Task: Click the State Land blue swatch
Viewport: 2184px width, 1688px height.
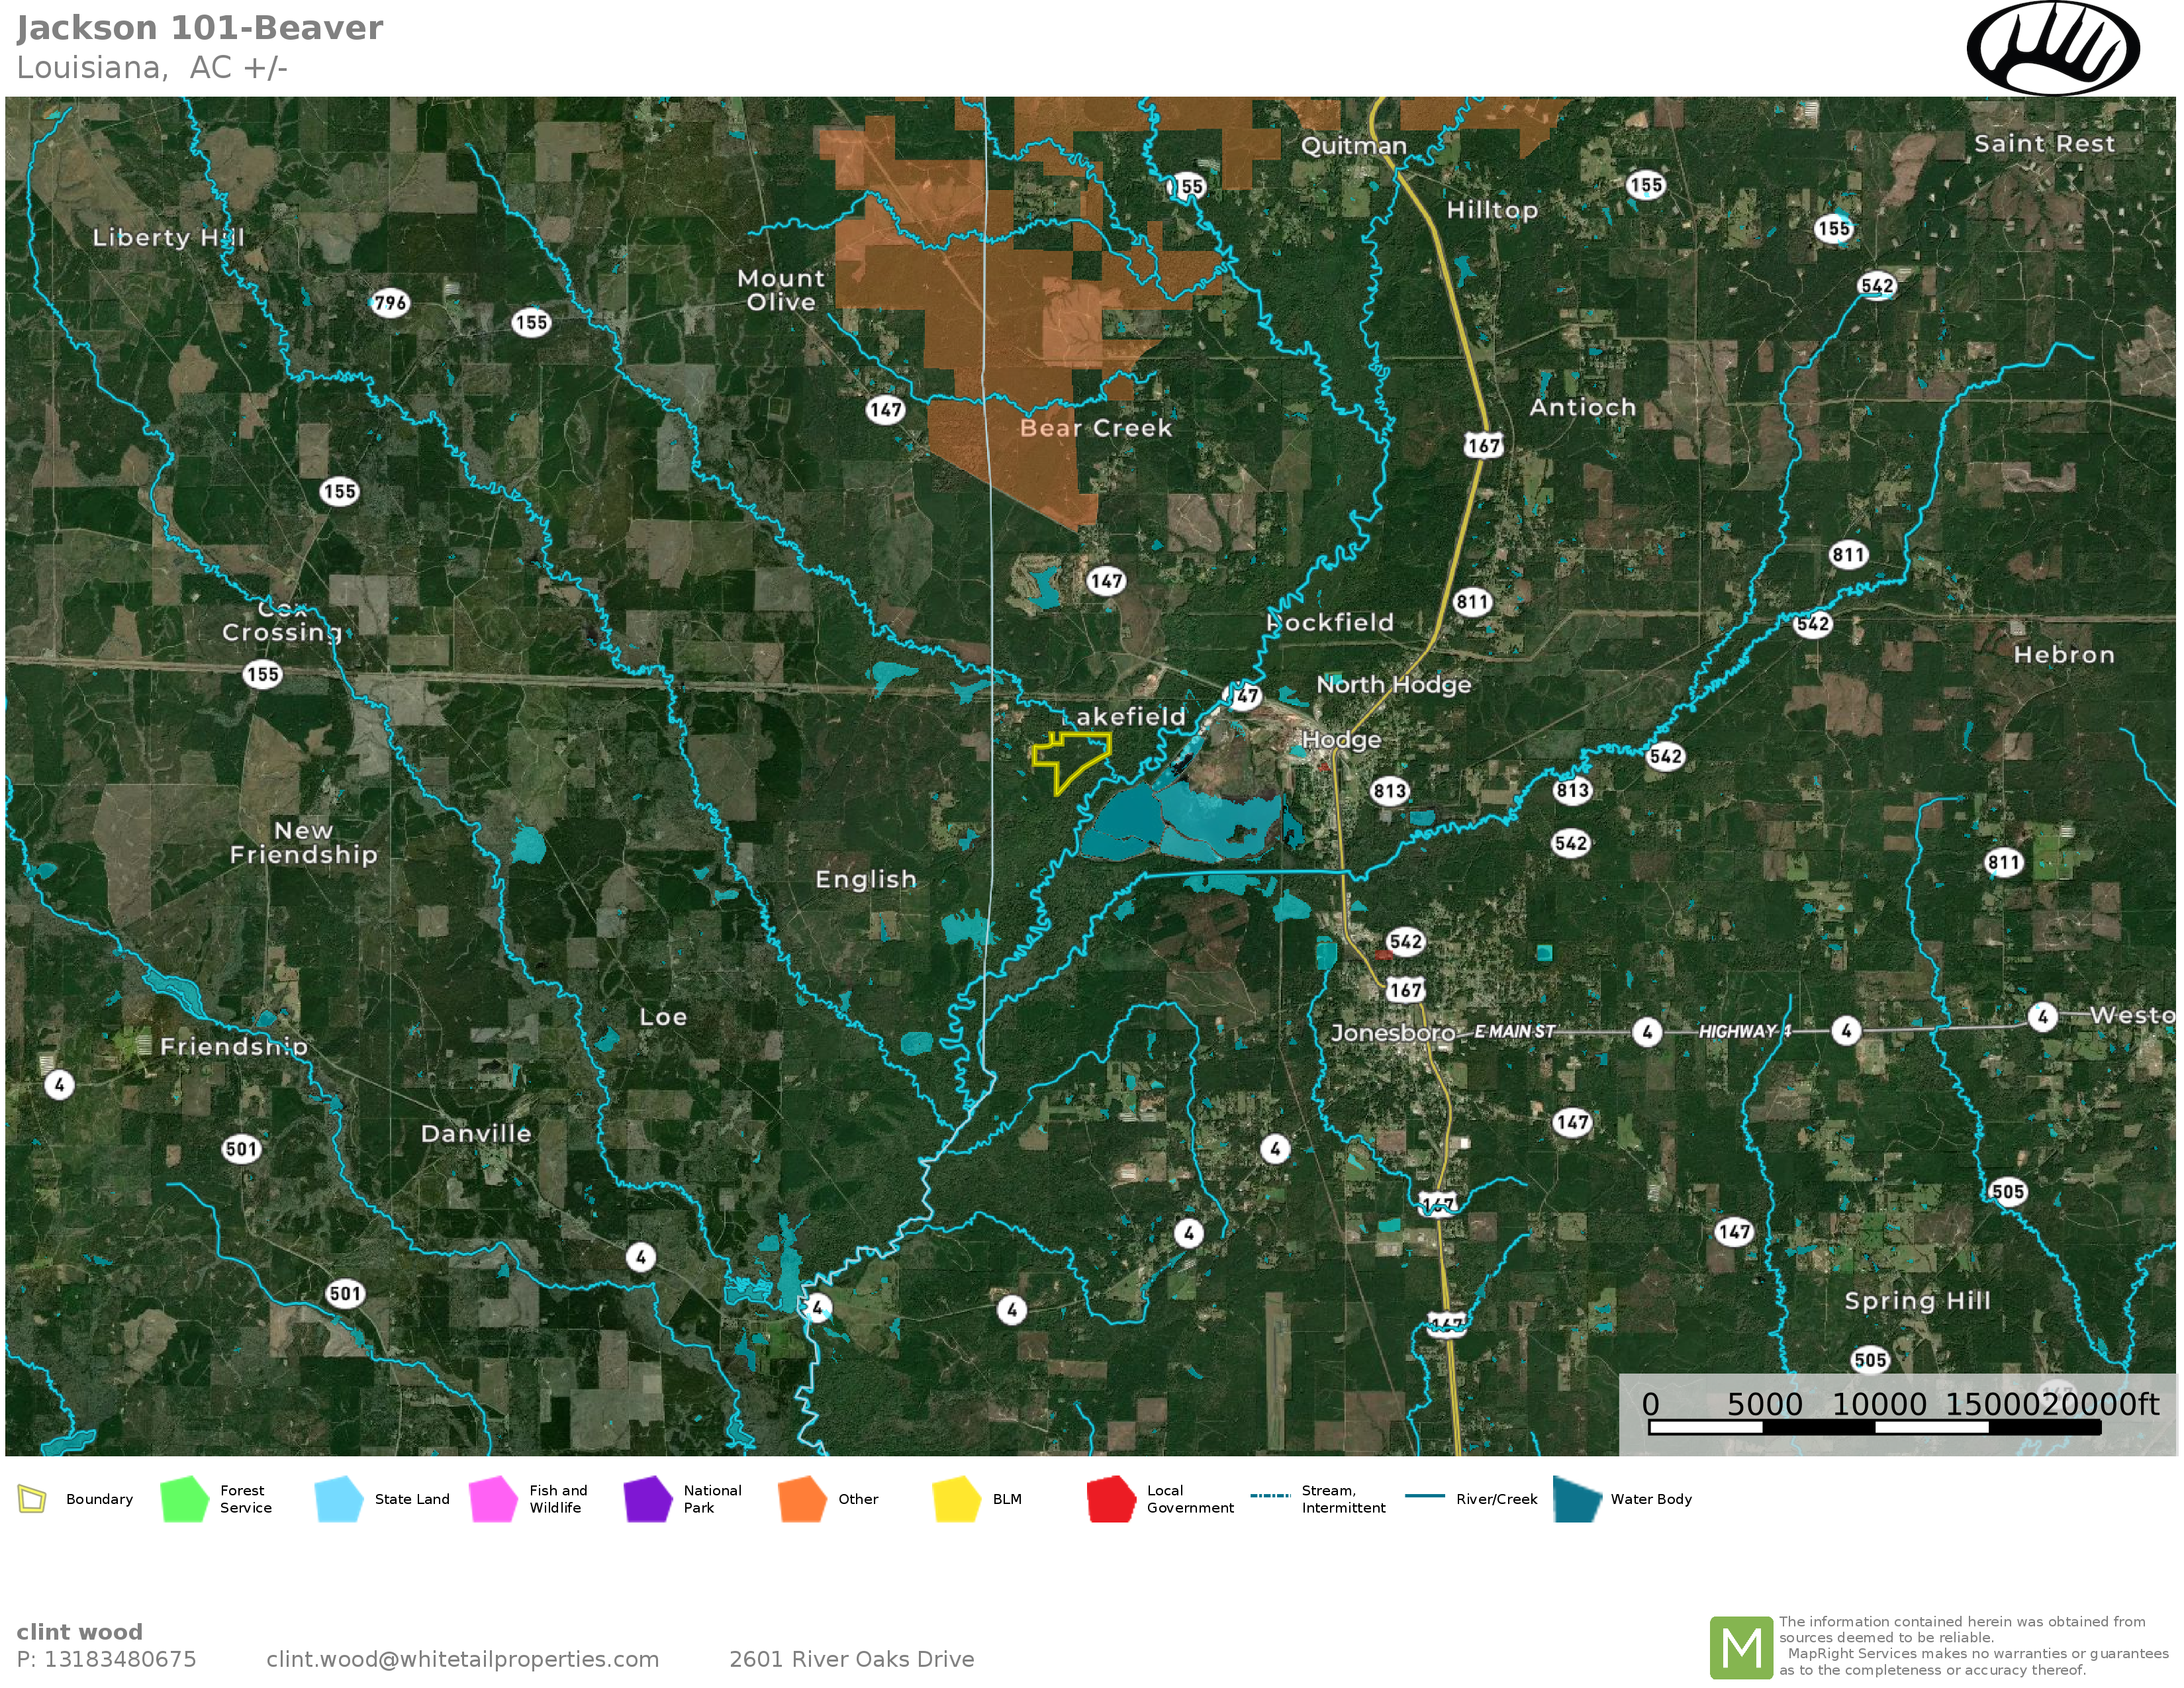Action: 338,1499
